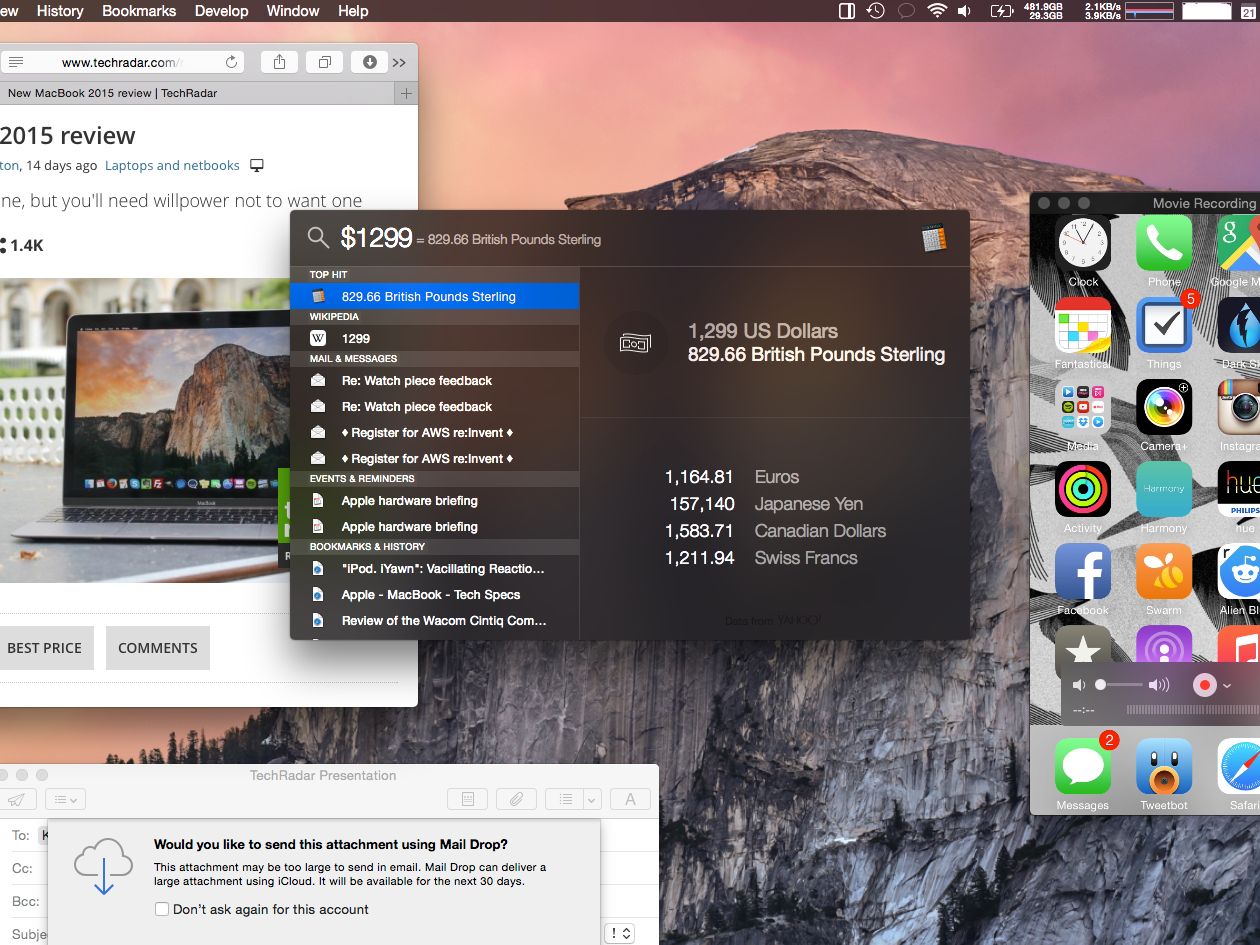
Task: Open the Harmony app
Action: pyautogui.click(x=1164, y=489)
